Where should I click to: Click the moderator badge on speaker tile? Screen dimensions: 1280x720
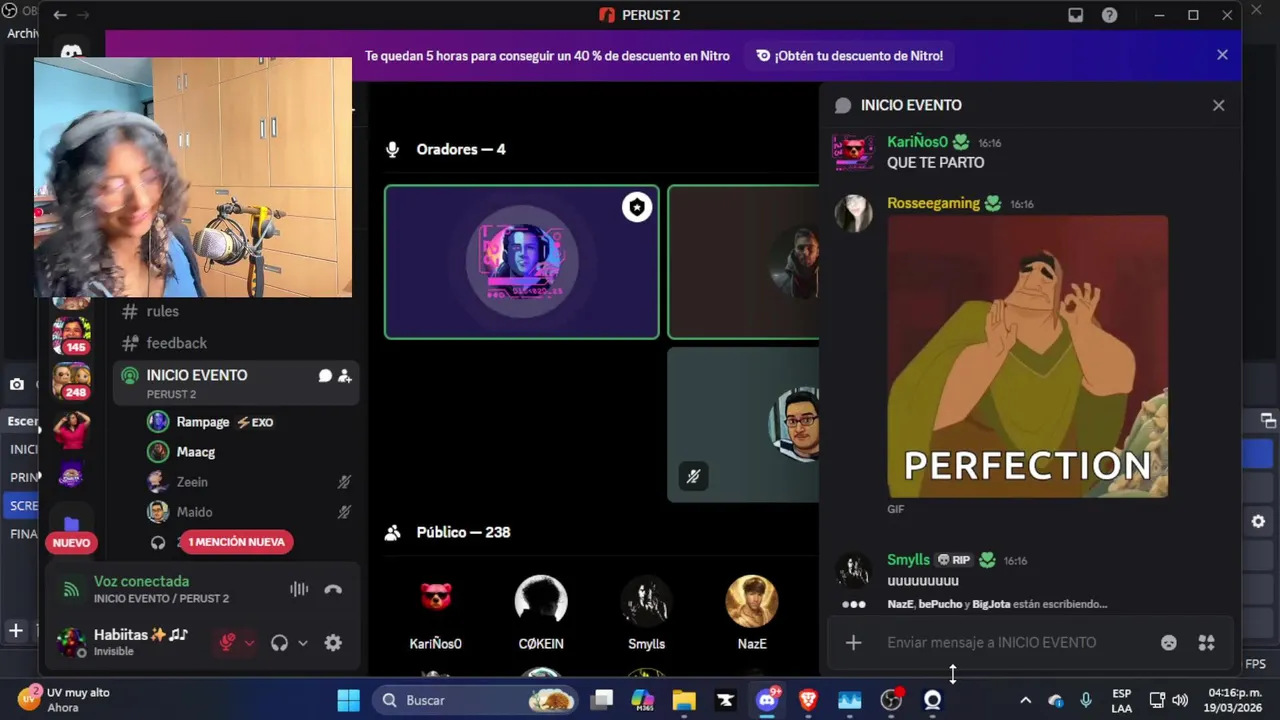[637, 207]
